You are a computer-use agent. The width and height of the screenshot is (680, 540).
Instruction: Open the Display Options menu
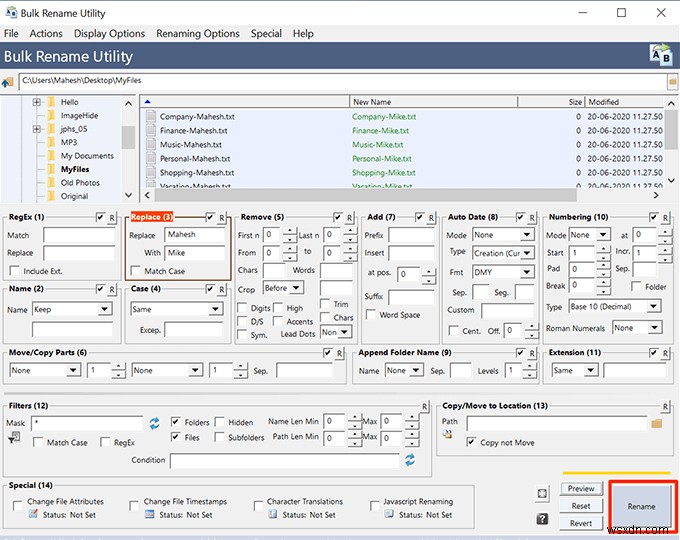[x=109, y=33]
